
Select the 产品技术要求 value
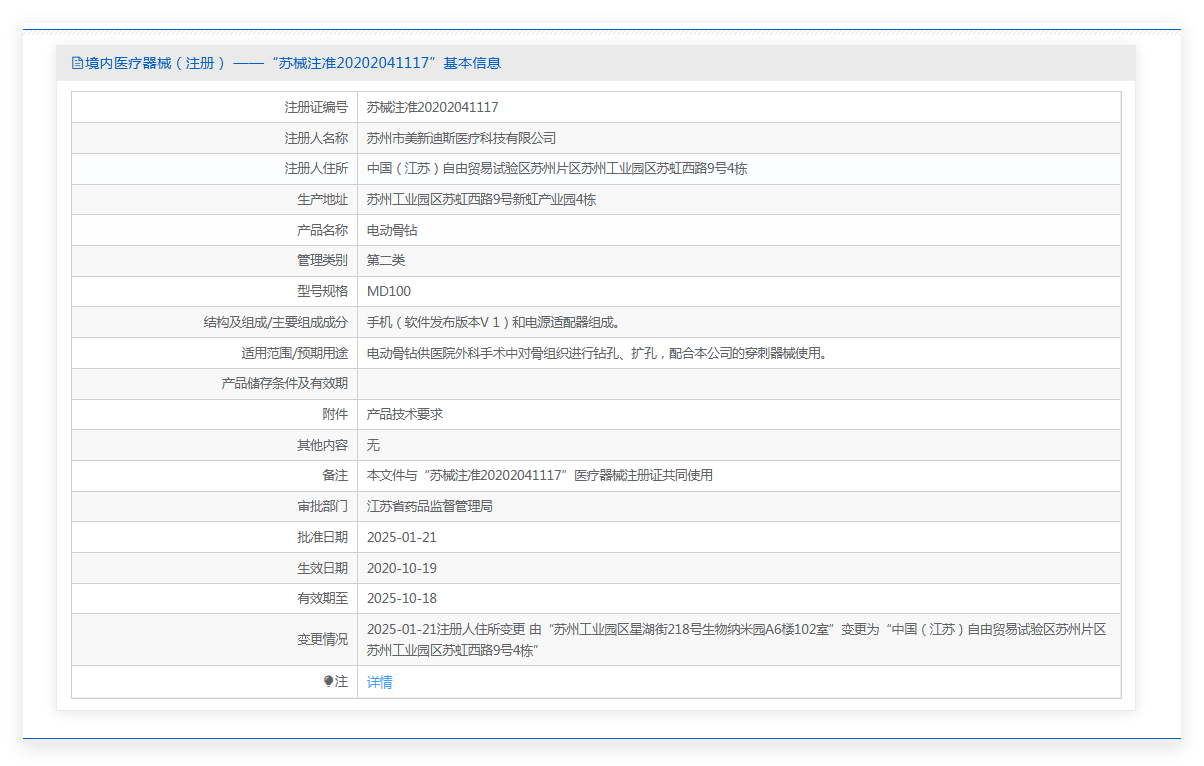click(x=405, y=414)
